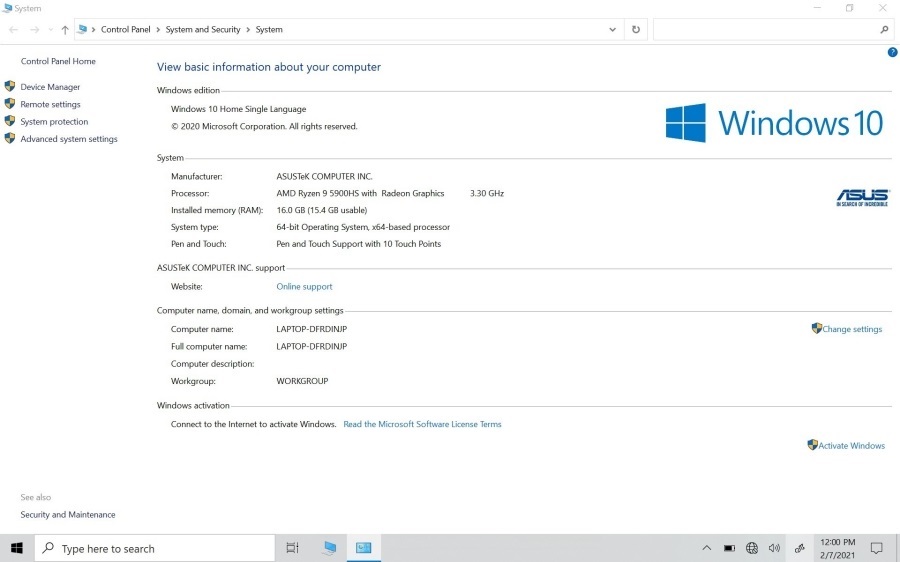Minimize the System window
The height and width of the screenshot is (562, 900).
pyautogui.click(x=817, y=8)
